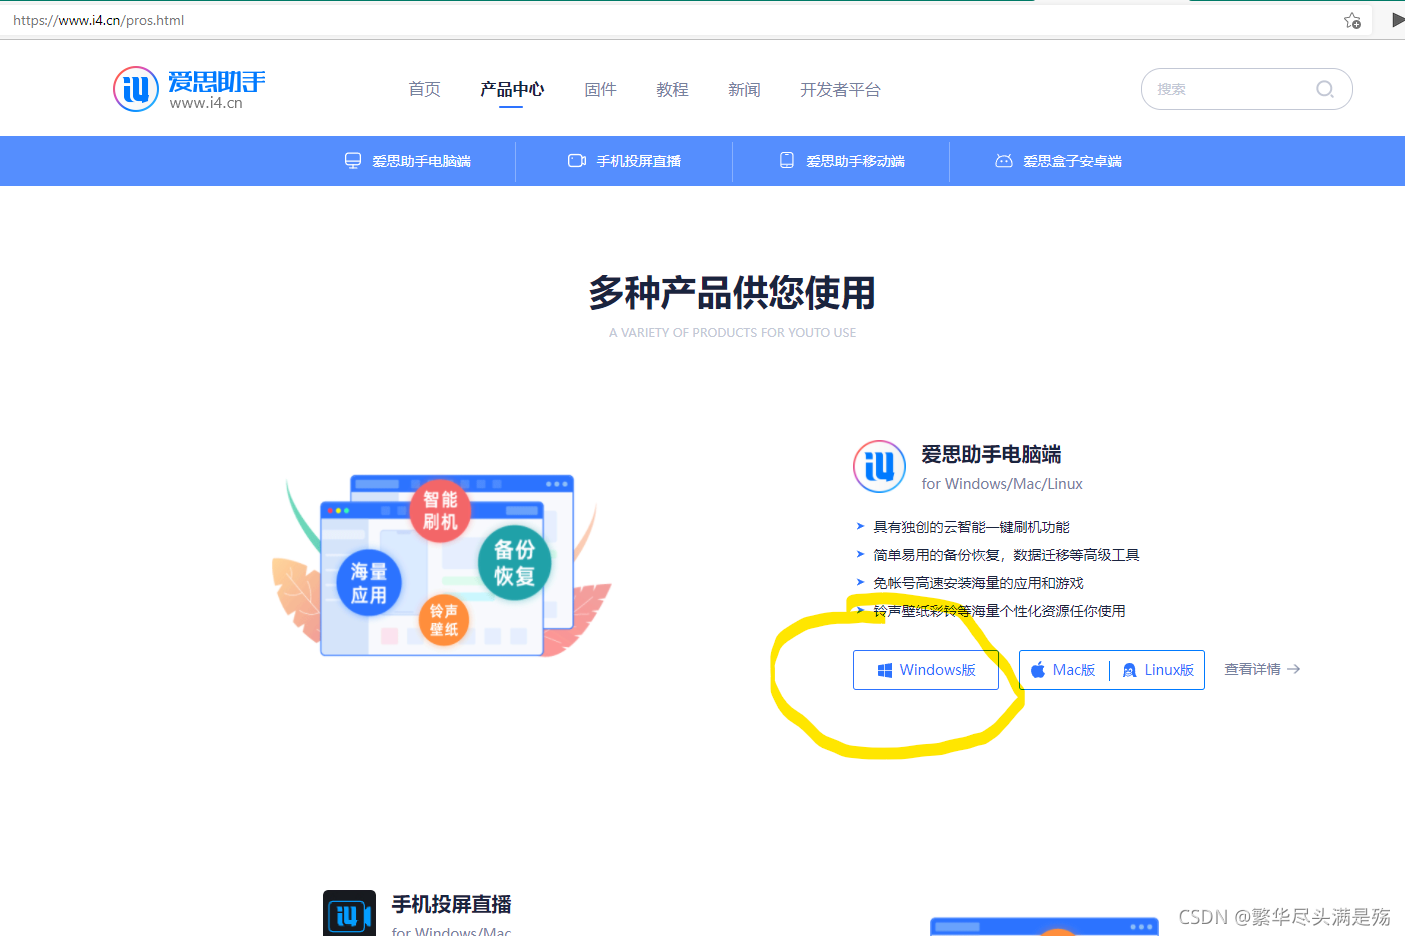The image size is (1405, 936).
Task: Click the 备份恢复 circle in the illustration
Action: (x=514, y=562)
